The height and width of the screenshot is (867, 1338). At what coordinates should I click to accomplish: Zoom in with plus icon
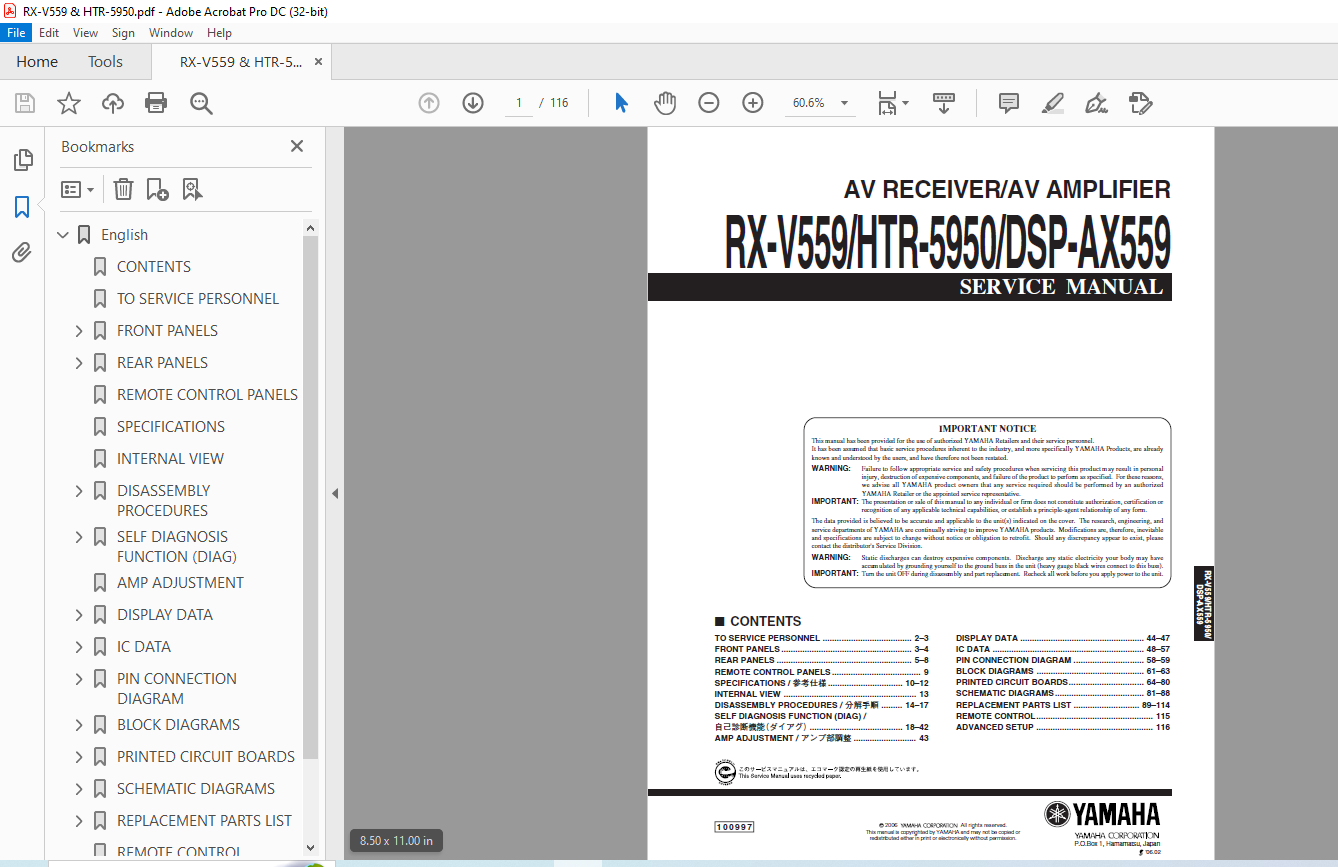[x=753, y=103]
